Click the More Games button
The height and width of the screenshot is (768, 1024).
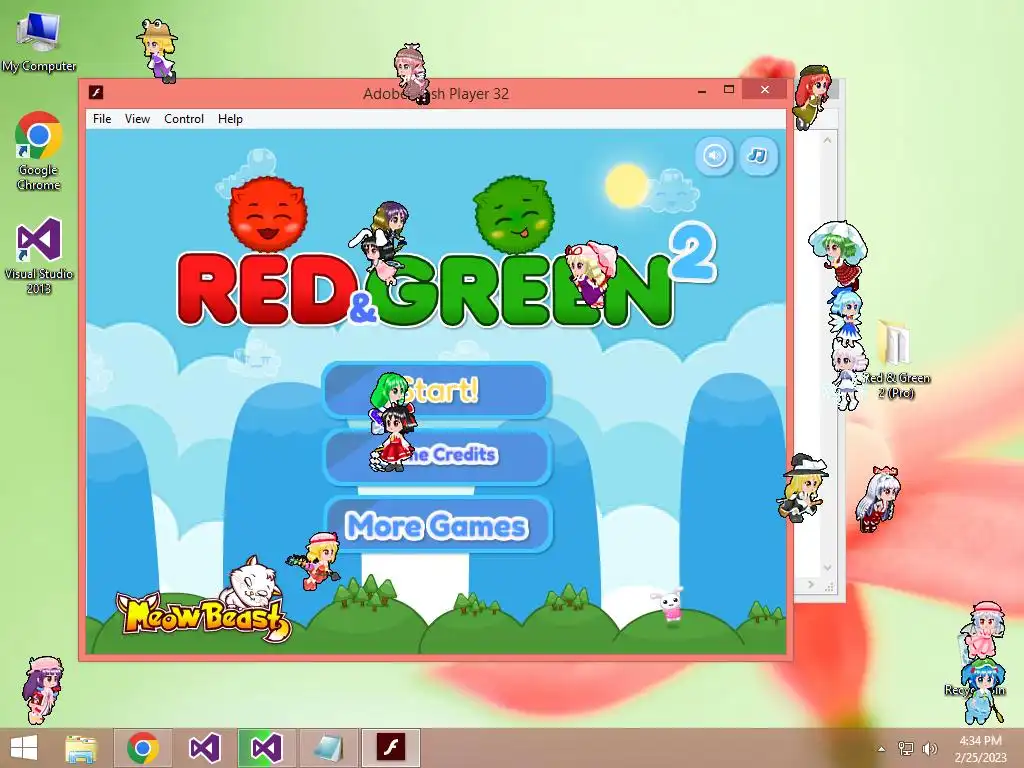(x=437, y=526)
